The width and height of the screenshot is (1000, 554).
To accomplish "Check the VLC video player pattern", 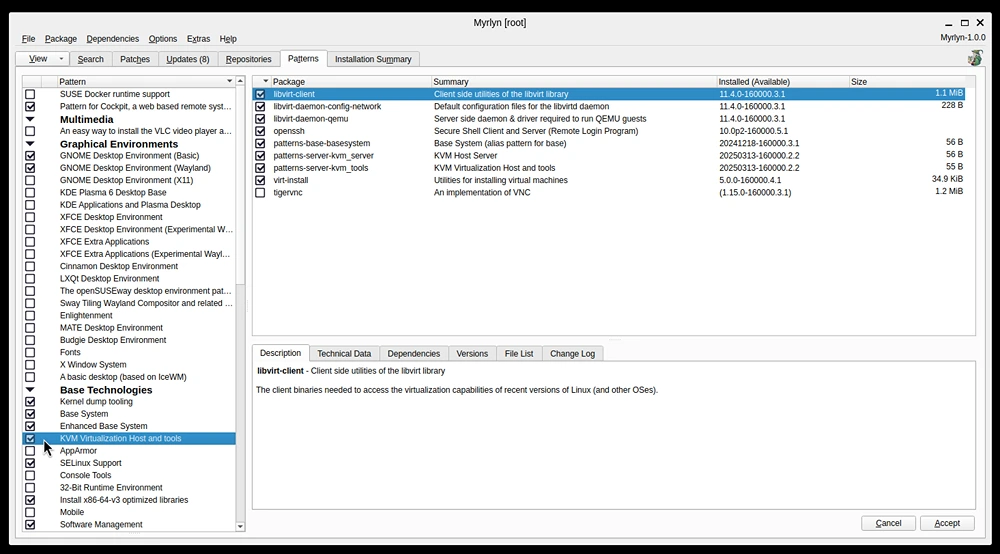I will [30, 131].
